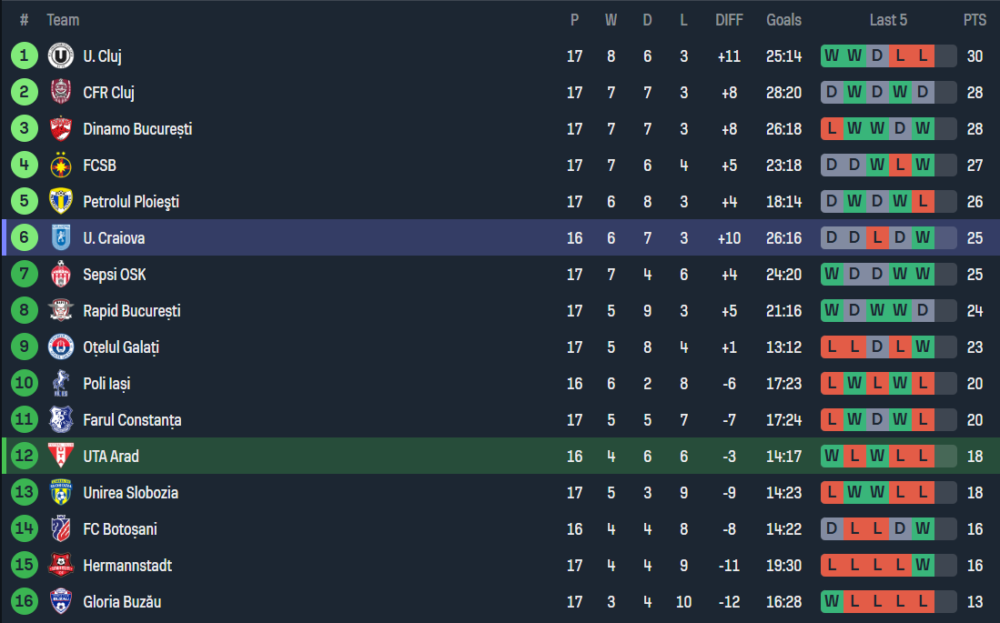Click U. Cluj's most recent loss result
The height and width of the screenshot is (623, 1000).
[923, 56]
